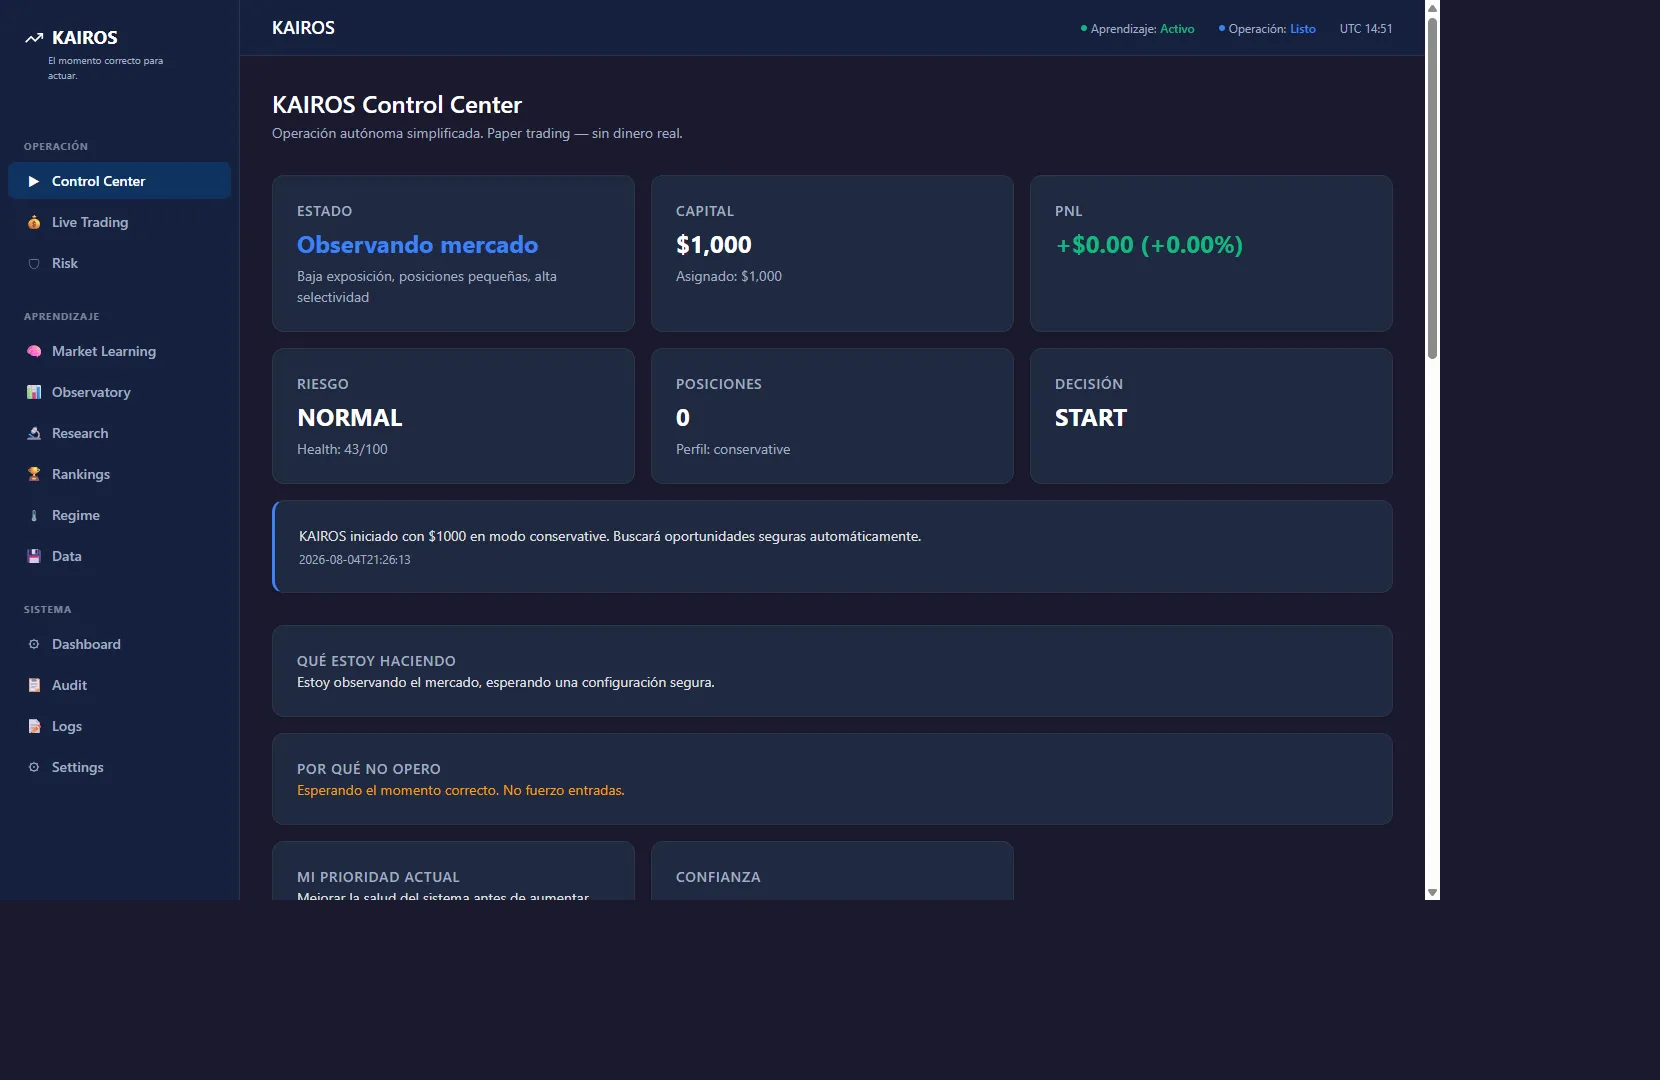Click the Health: 43/100 reading
The height and width of the screenshot is (1080, 1660).
click(x=342, y=449)
